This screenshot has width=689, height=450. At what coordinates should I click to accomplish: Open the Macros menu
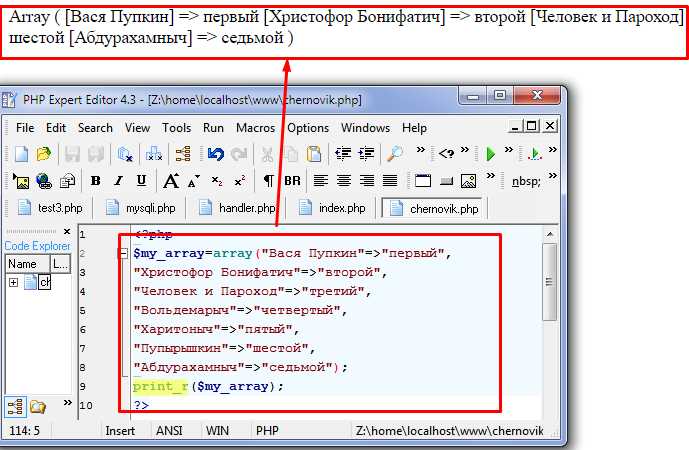tap(255, 128)
